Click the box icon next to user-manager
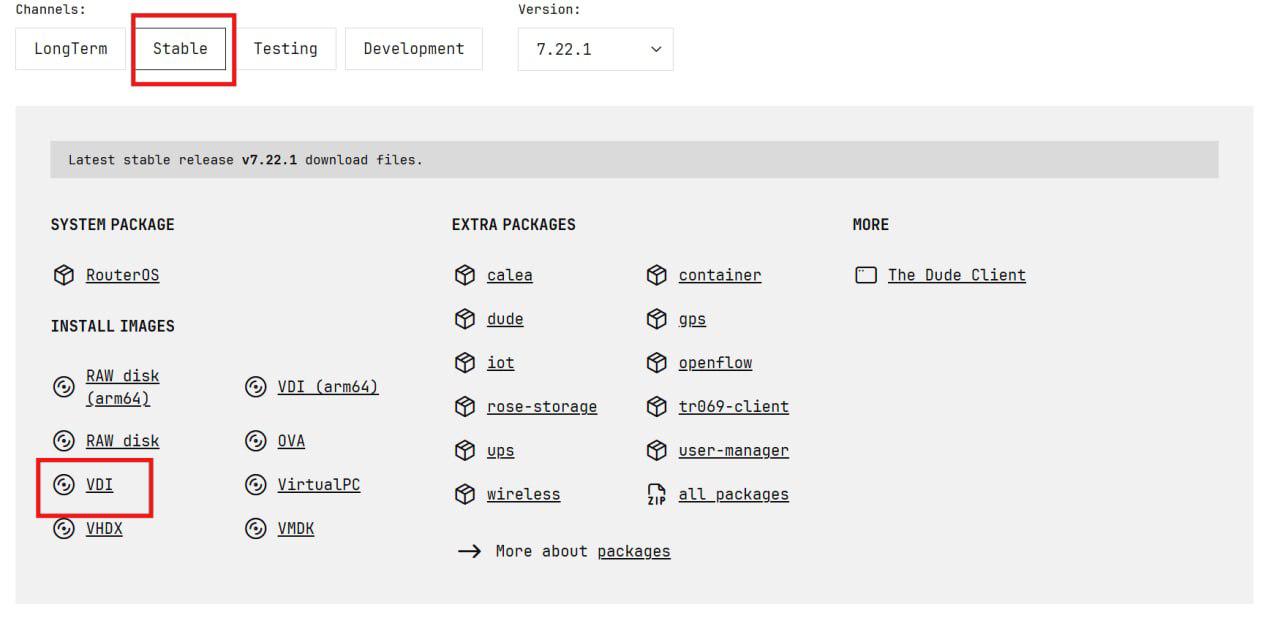 (x=656, y=451)
